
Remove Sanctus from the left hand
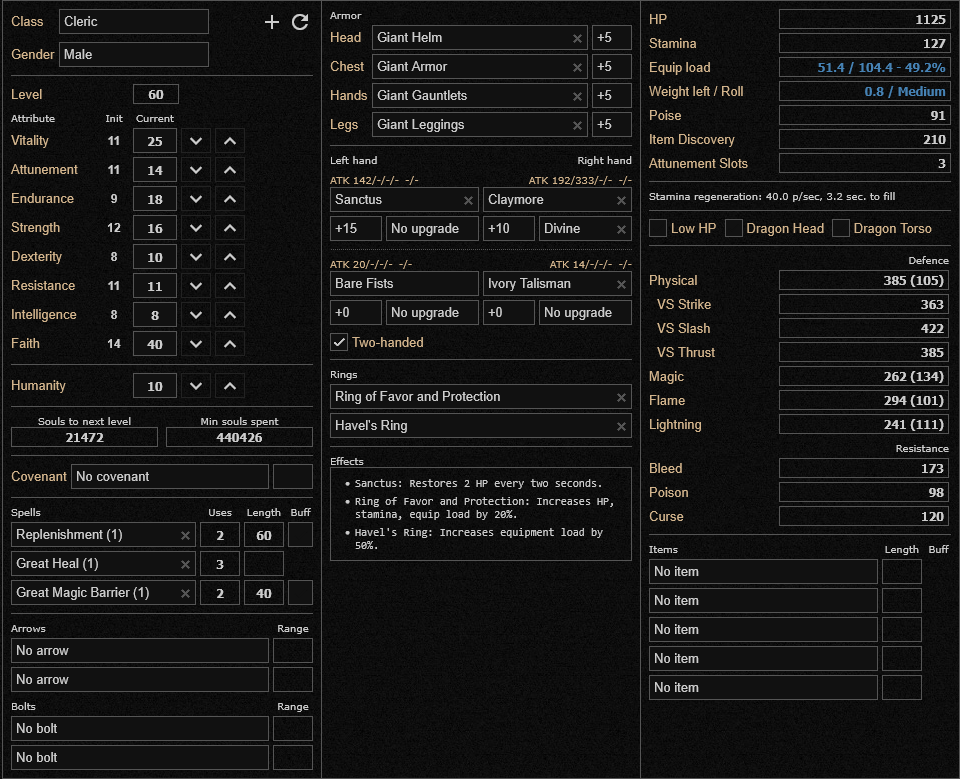click(468, 200)
